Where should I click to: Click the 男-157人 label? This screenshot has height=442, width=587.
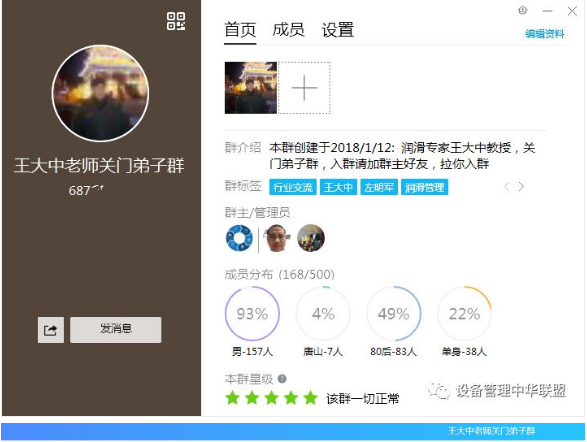point(252,351)
